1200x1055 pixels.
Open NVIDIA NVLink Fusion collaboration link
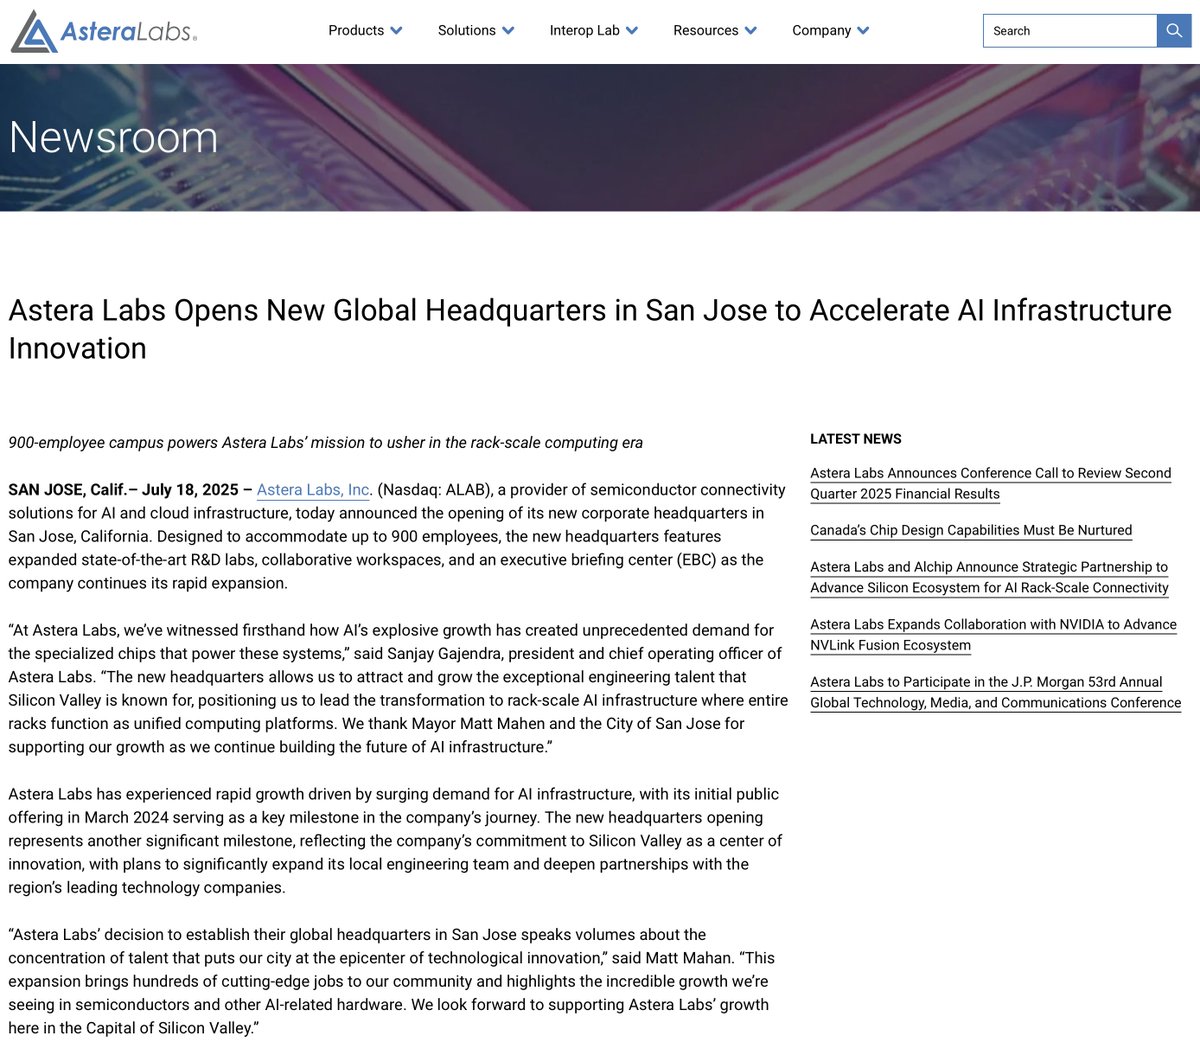[x=993, y=634]
